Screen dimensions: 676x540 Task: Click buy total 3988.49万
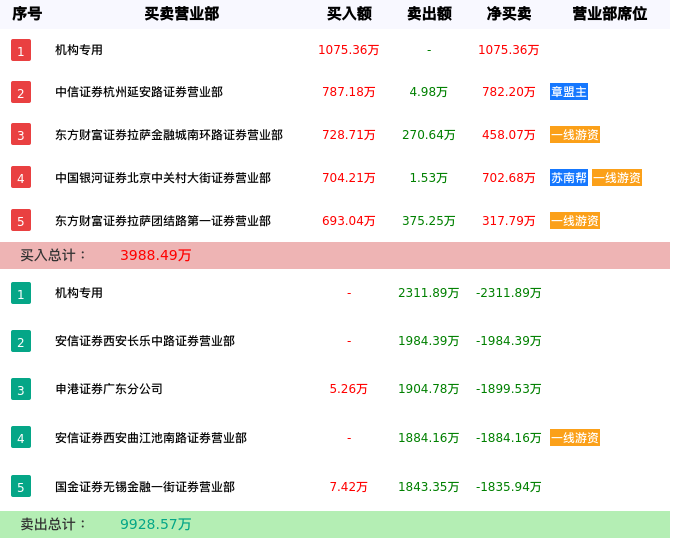156,255
